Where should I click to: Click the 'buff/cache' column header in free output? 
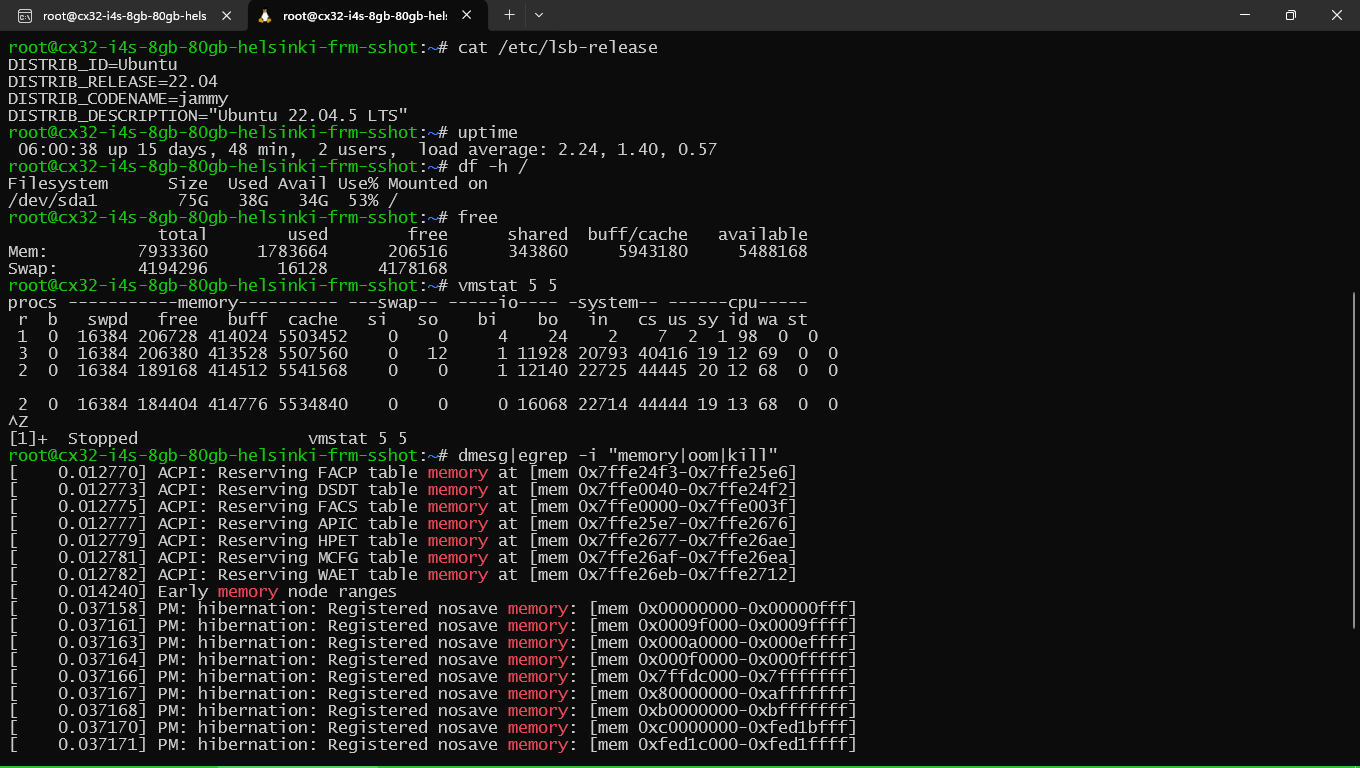[x=638, y=234]
